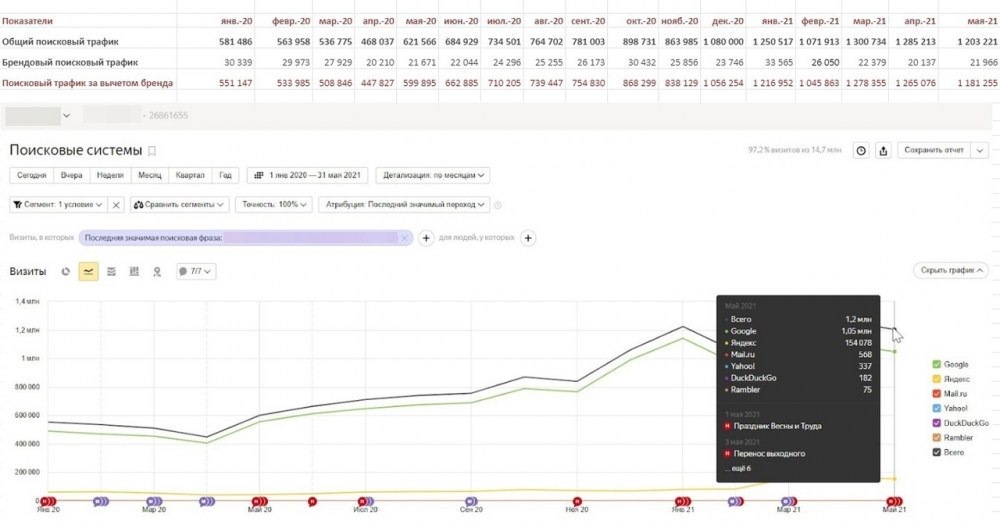1000x525 pixels.
Task: Choose the bar column chart icon
Action: (x=134, y=271)
